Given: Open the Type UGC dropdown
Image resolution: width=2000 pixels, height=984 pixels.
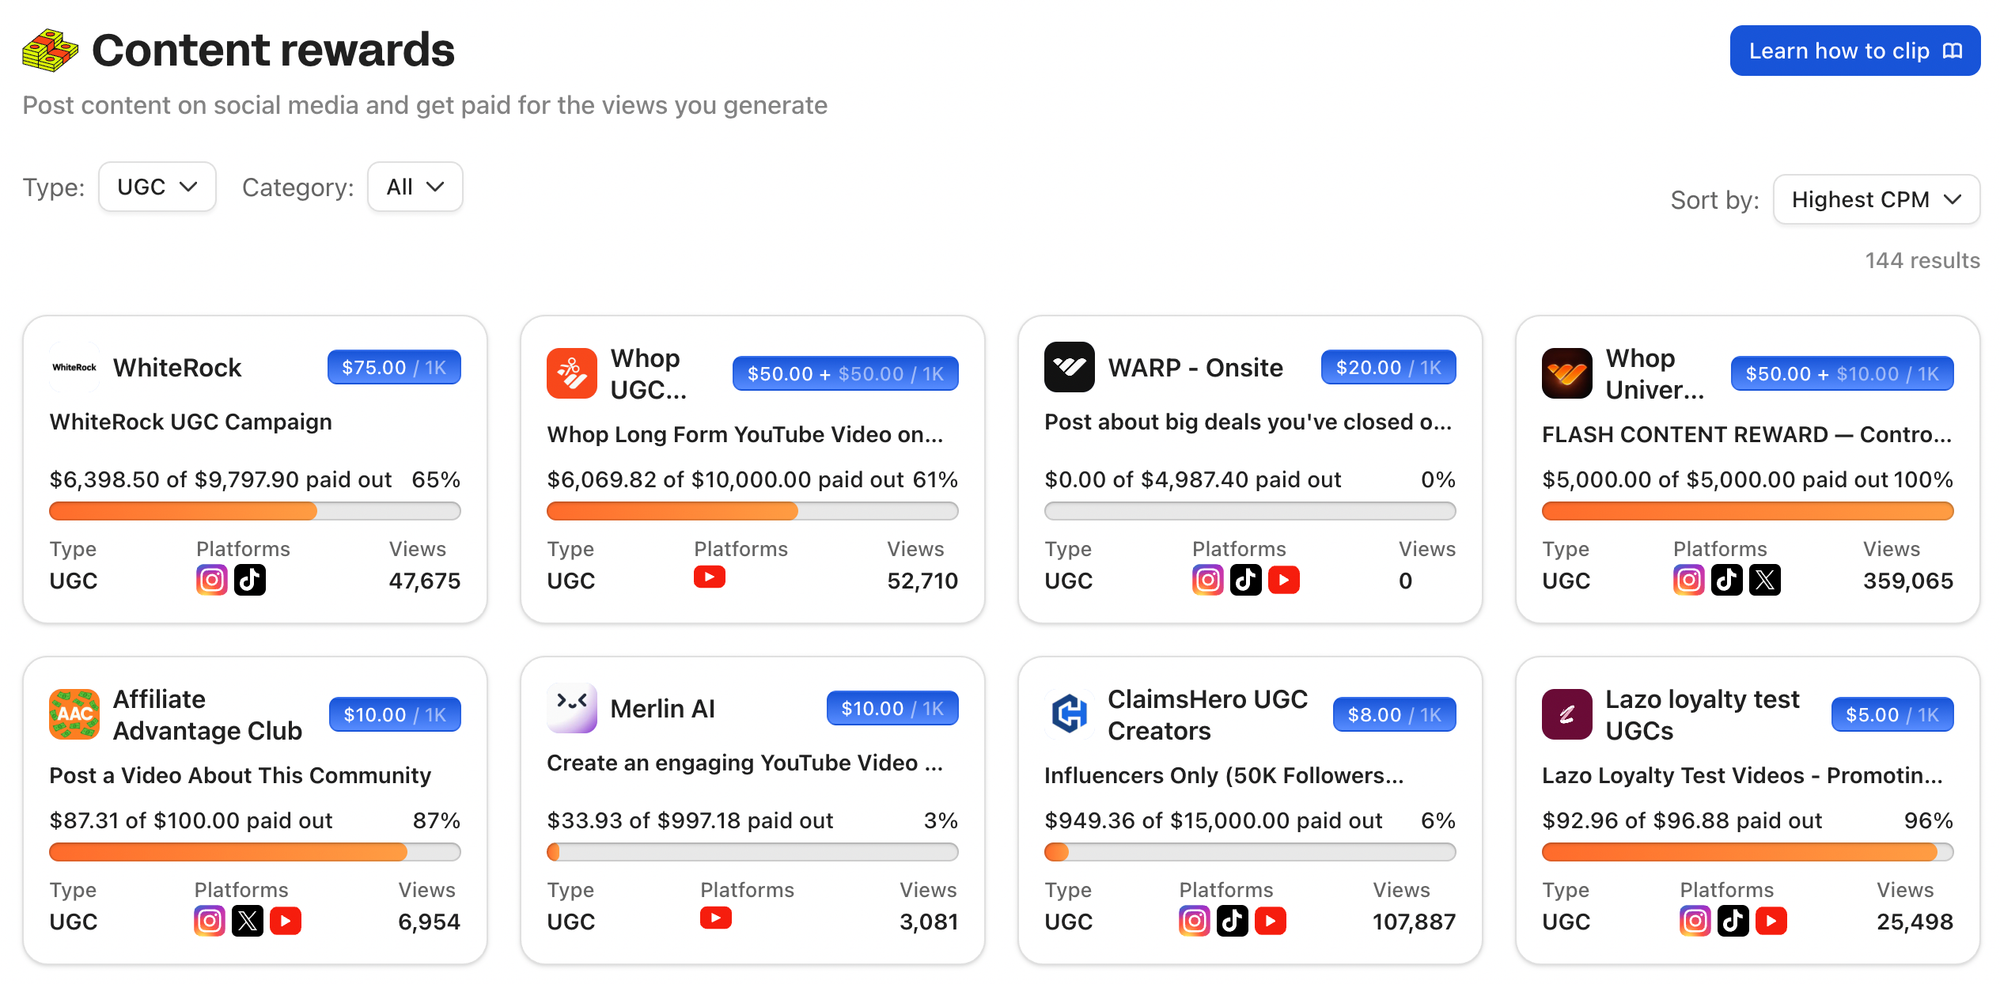Looking at the screenshot, I should point(157,187).
